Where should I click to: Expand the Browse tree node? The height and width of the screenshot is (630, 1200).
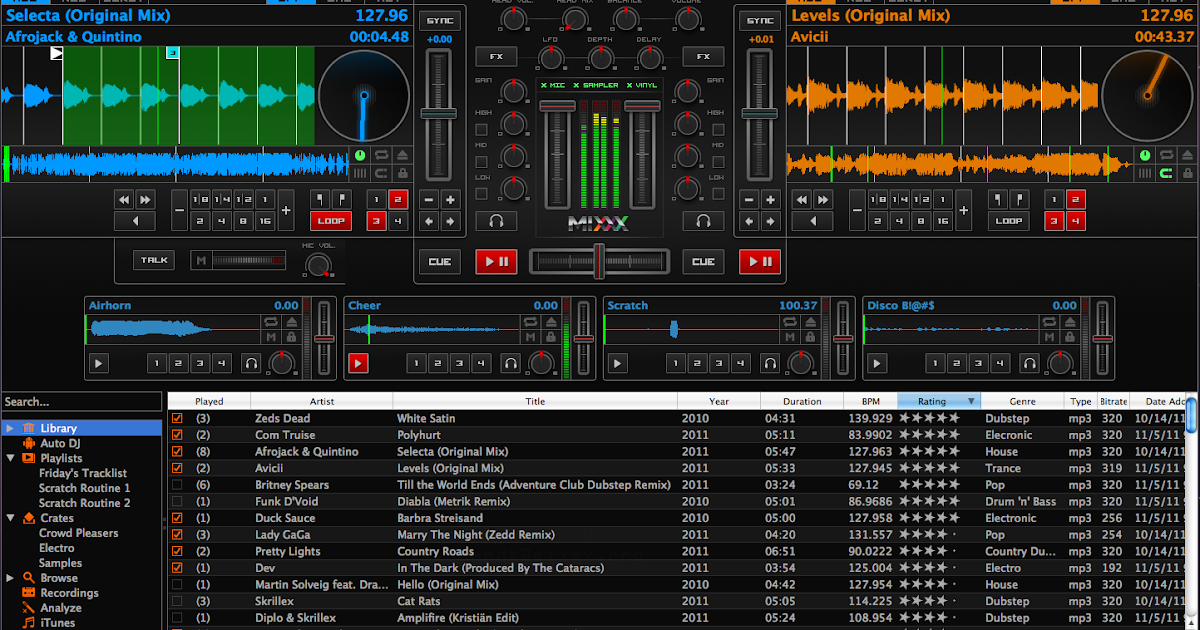point(10,578)
